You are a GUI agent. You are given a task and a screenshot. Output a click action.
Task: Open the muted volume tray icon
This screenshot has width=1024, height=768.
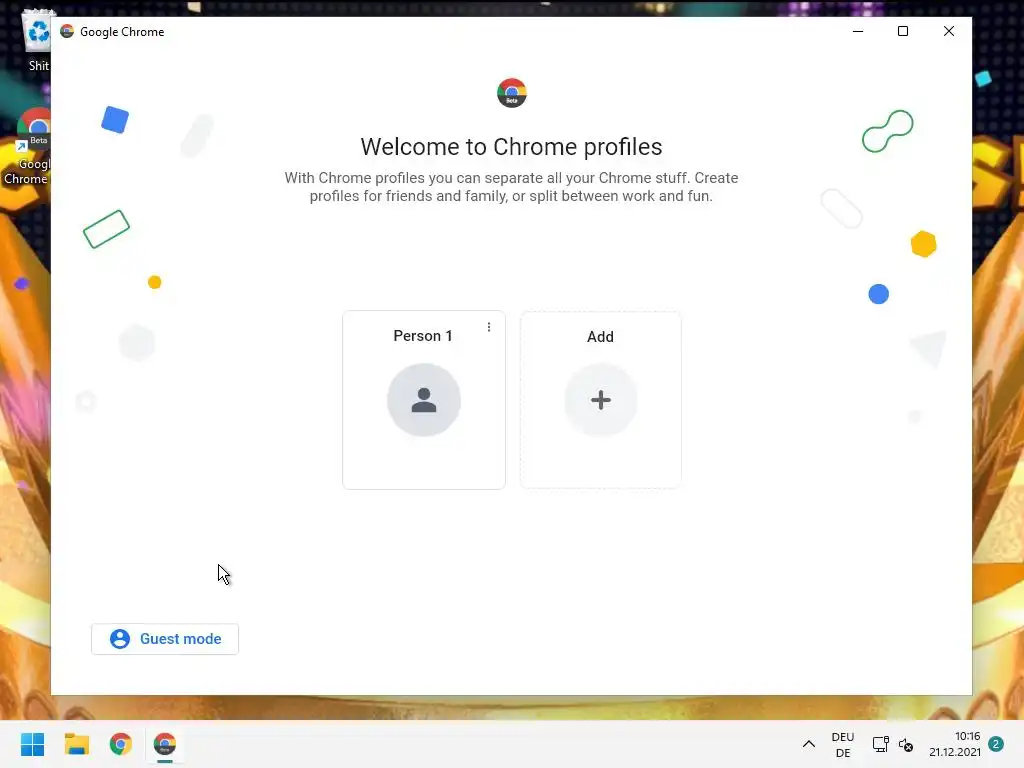coord(906,744)
